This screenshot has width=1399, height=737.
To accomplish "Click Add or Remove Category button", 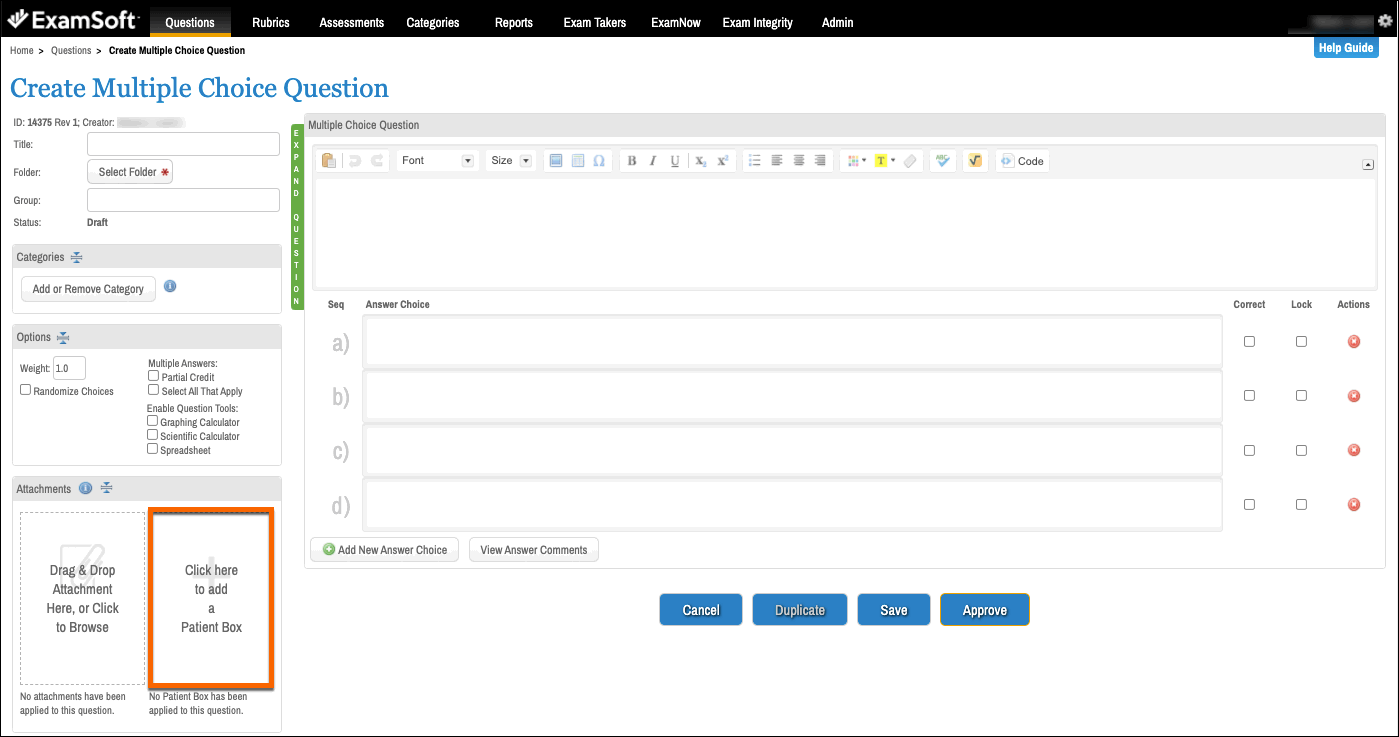I will [x=88, y=289].
